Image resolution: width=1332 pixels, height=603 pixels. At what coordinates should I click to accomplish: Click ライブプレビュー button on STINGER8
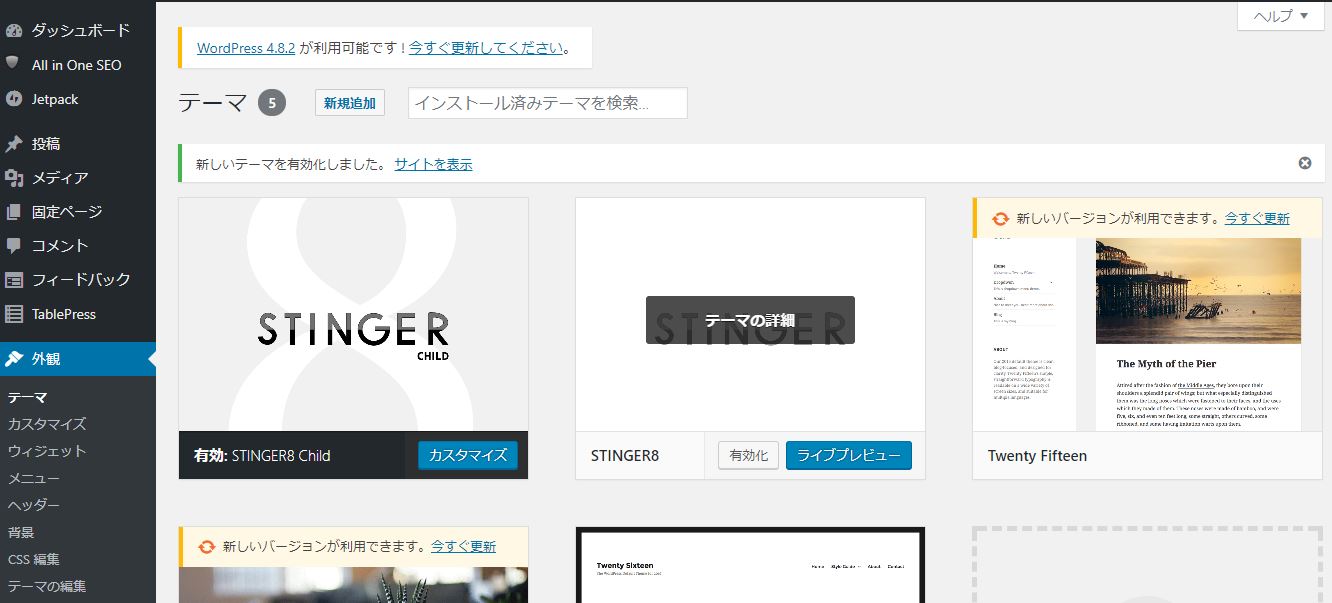pos(849,455)
